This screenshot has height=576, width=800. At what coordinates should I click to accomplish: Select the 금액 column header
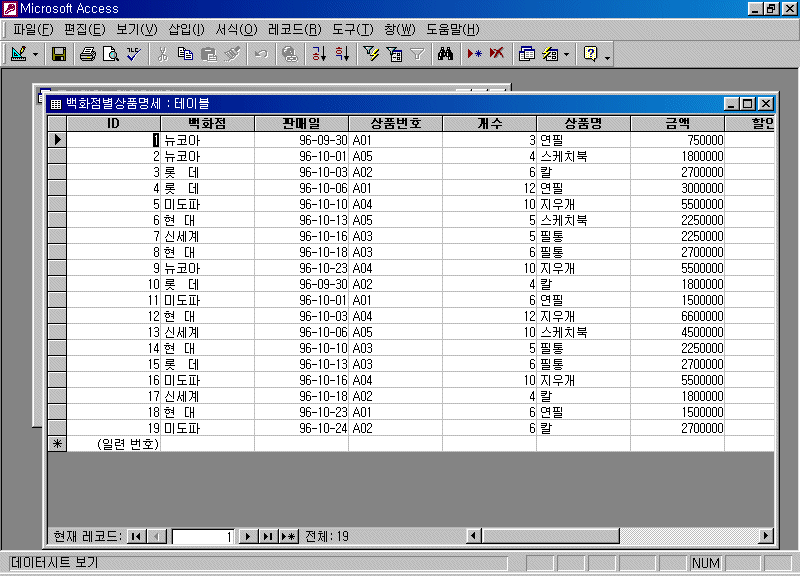pyautogui.click(x=678, y=123)
